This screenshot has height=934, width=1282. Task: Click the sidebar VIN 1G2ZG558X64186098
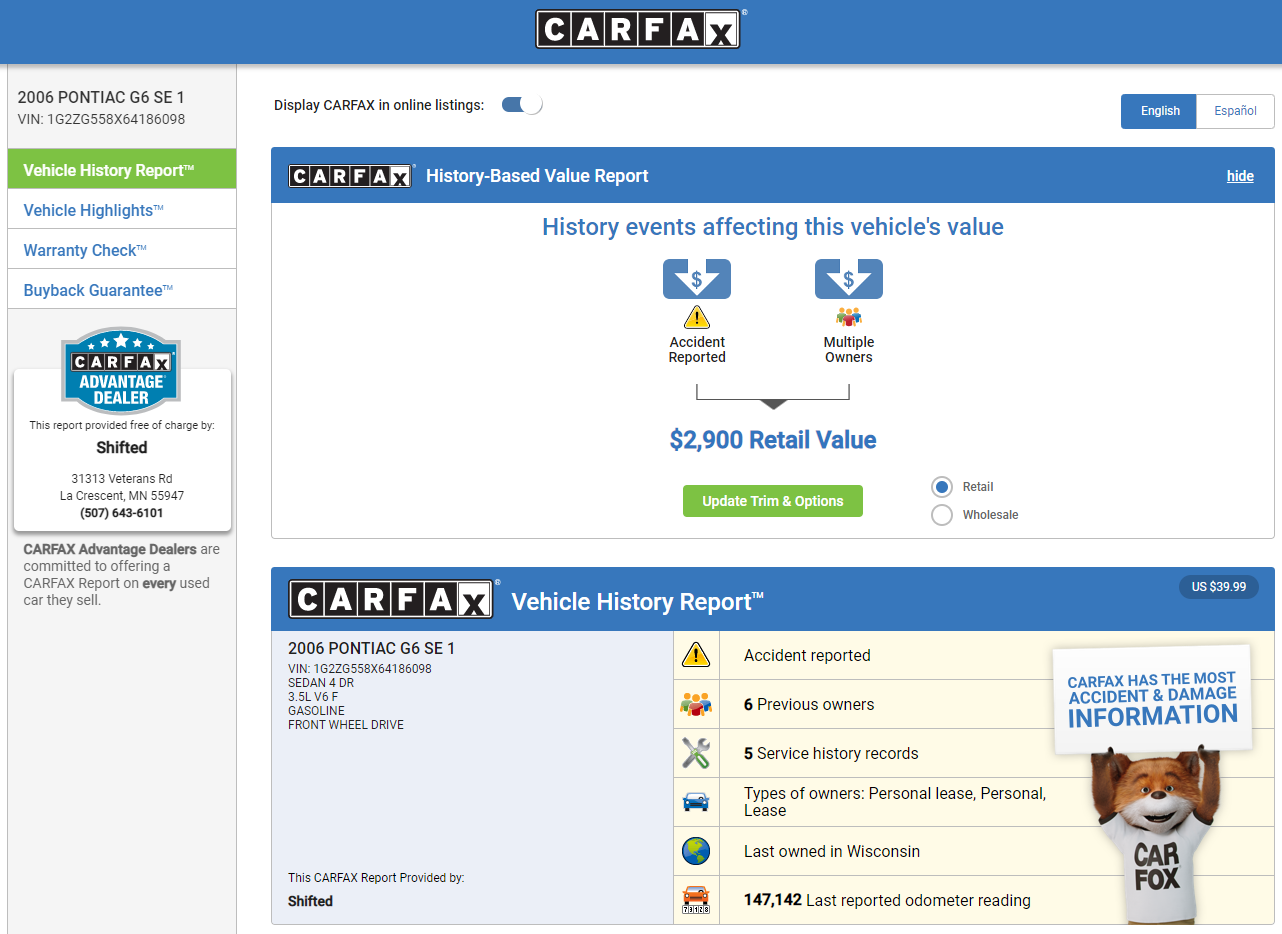click(x=101, y=119)
